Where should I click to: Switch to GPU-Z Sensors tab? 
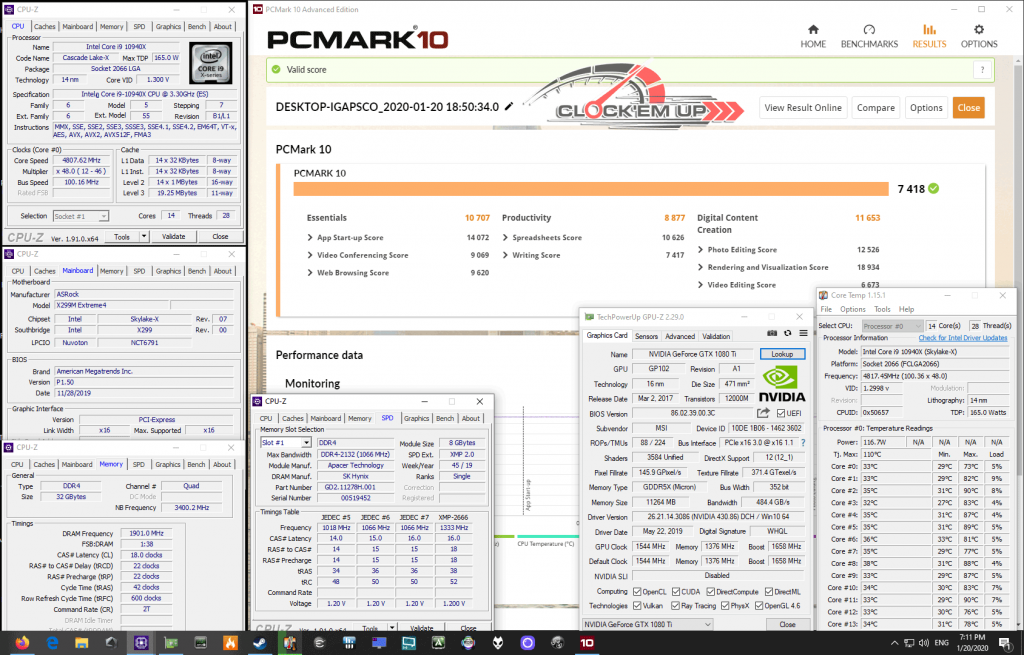pos(647,336)
